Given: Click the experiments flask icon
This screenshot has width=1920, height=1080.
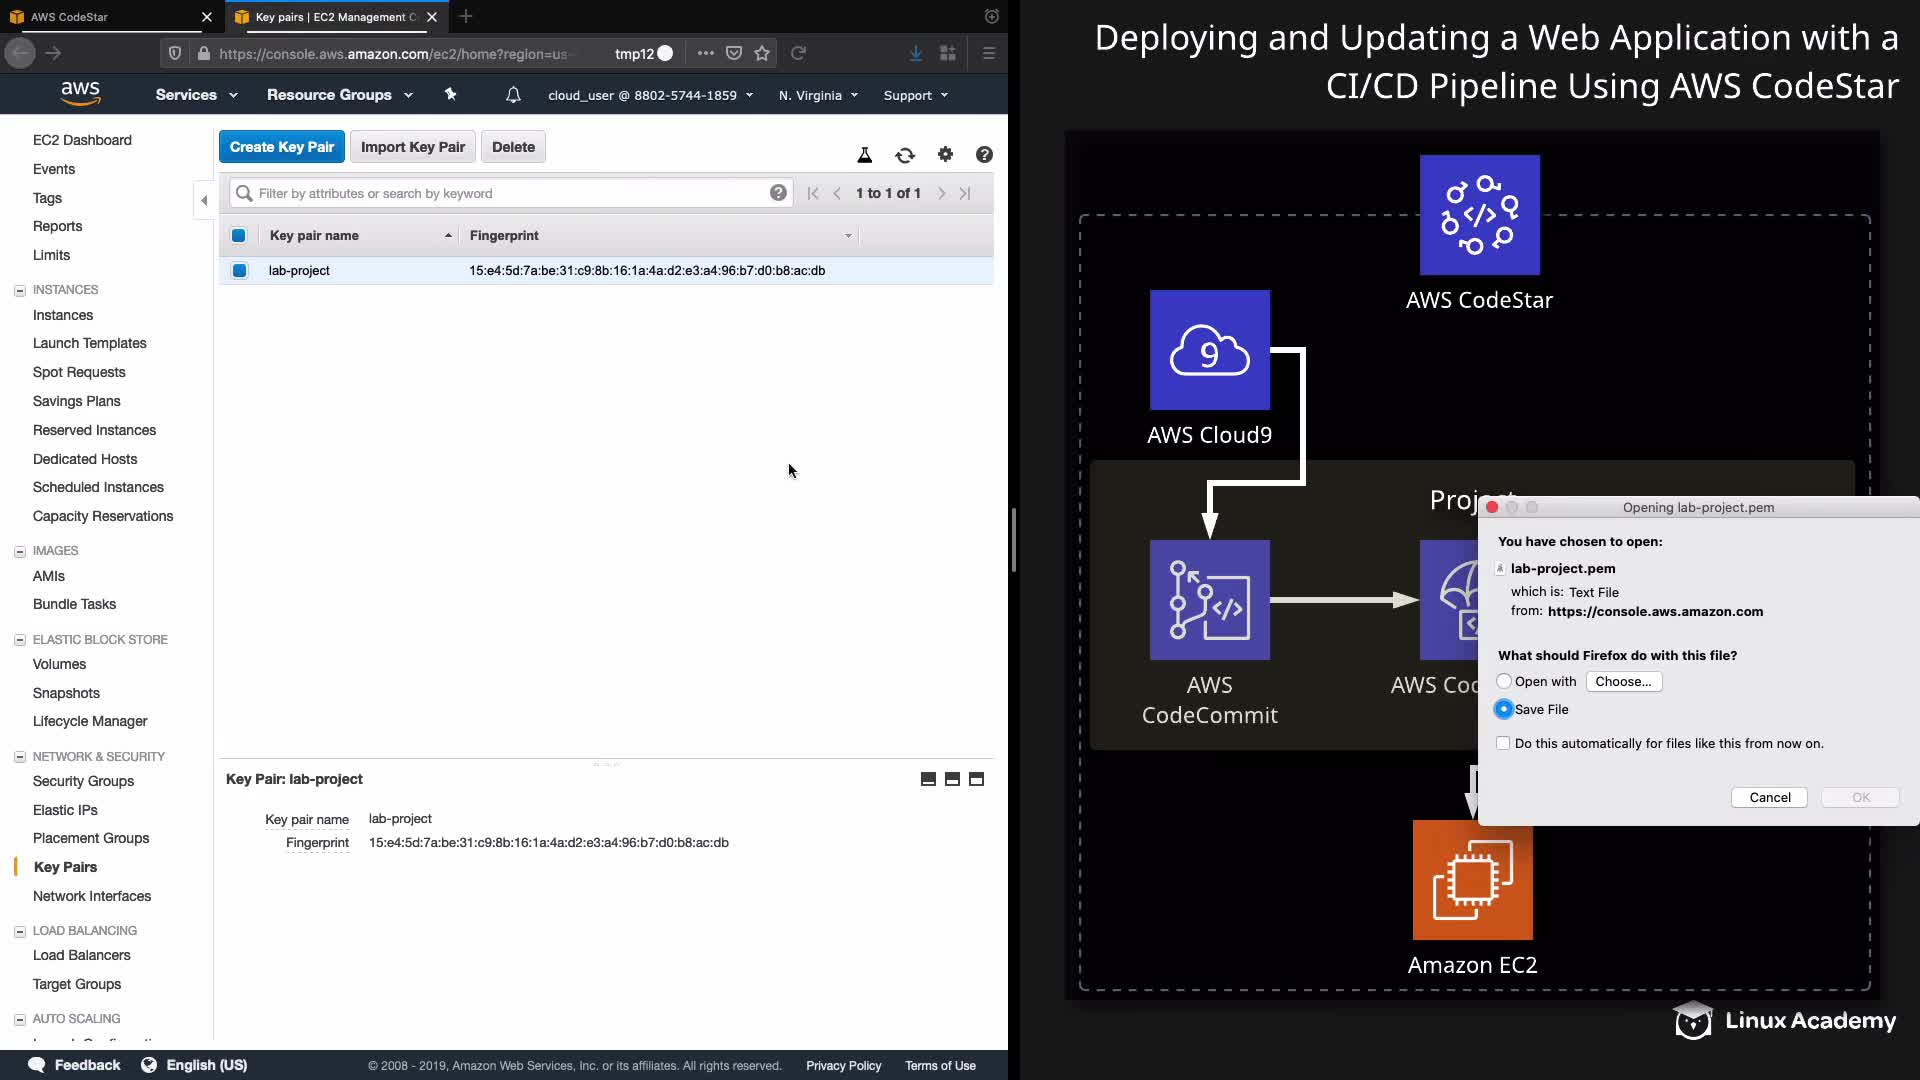Looking at the screenshot, I should point(865,155).
